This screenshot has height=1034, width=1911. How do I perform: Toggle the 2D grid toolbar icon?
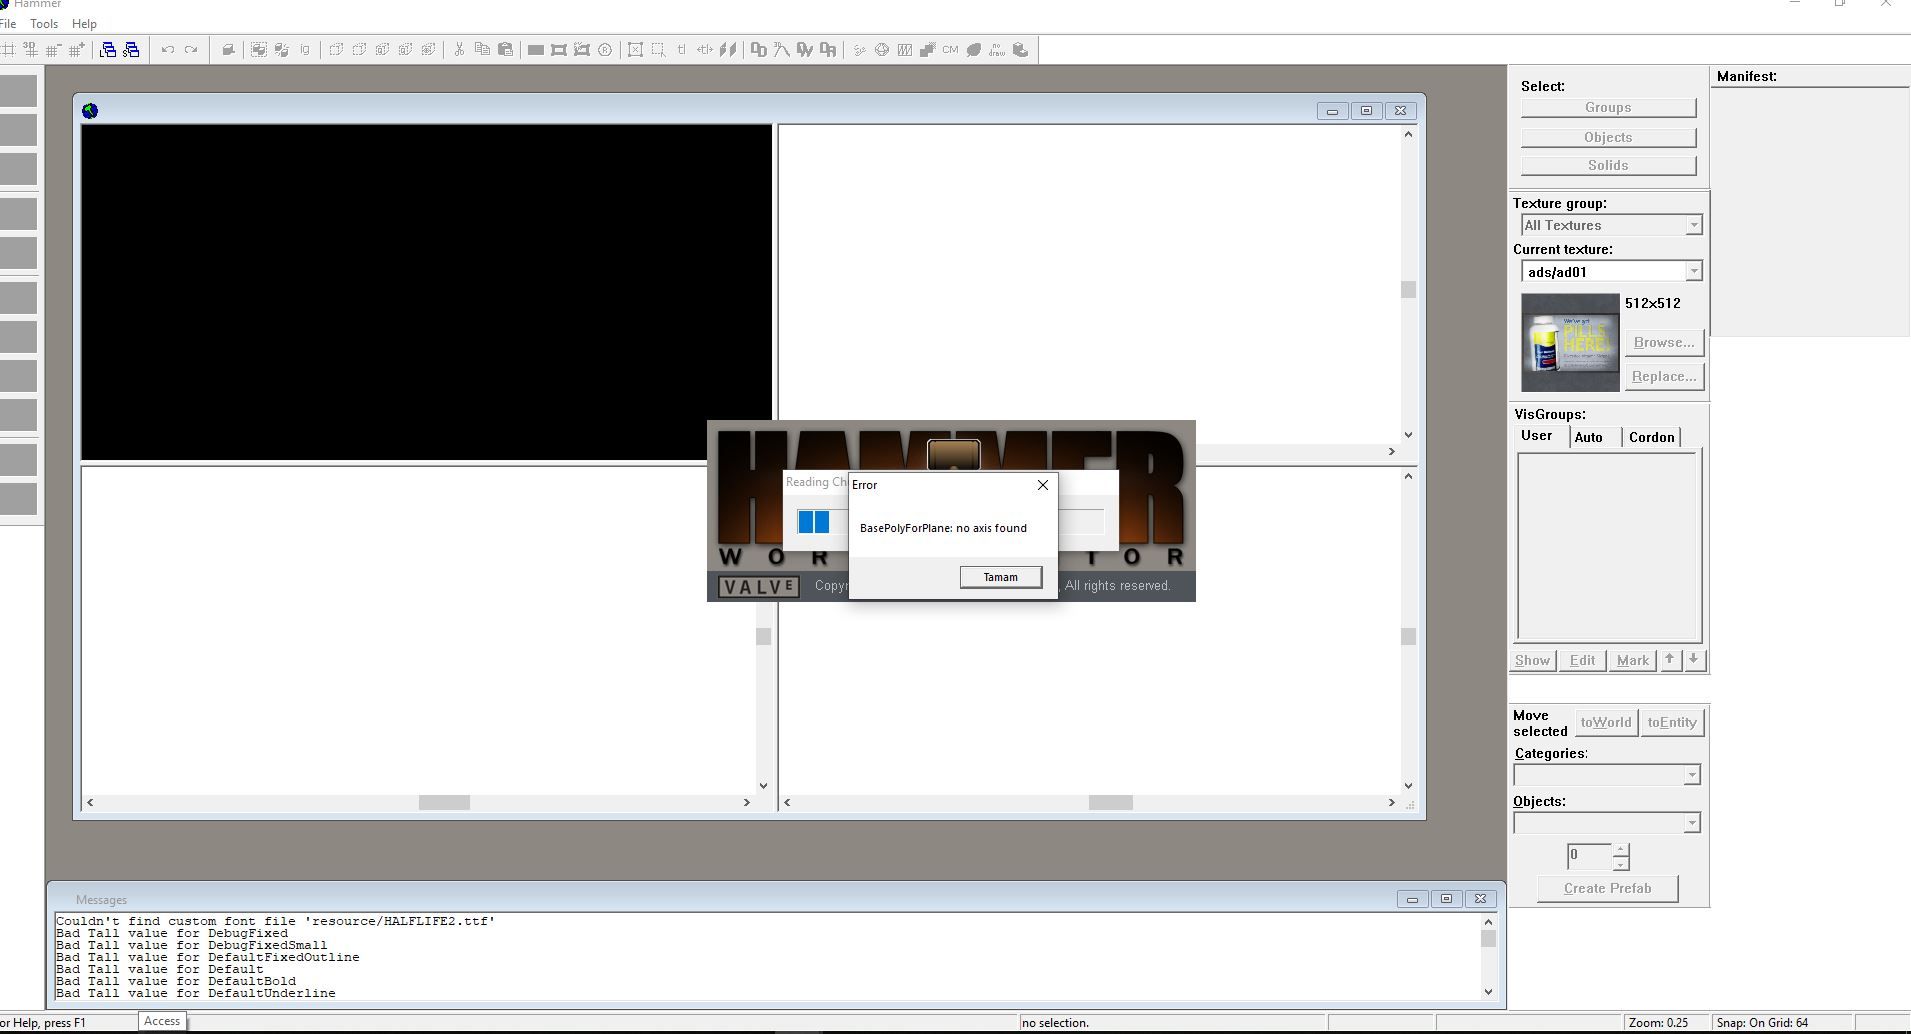(7, 50)
